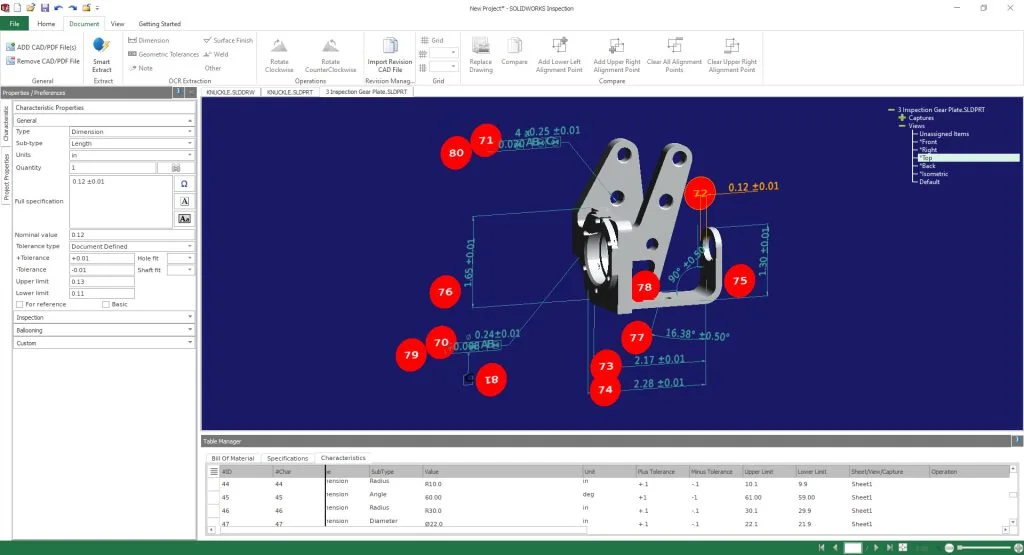Click the ADD CAD/PDF File(s) icon

click(x=10, y=47)
